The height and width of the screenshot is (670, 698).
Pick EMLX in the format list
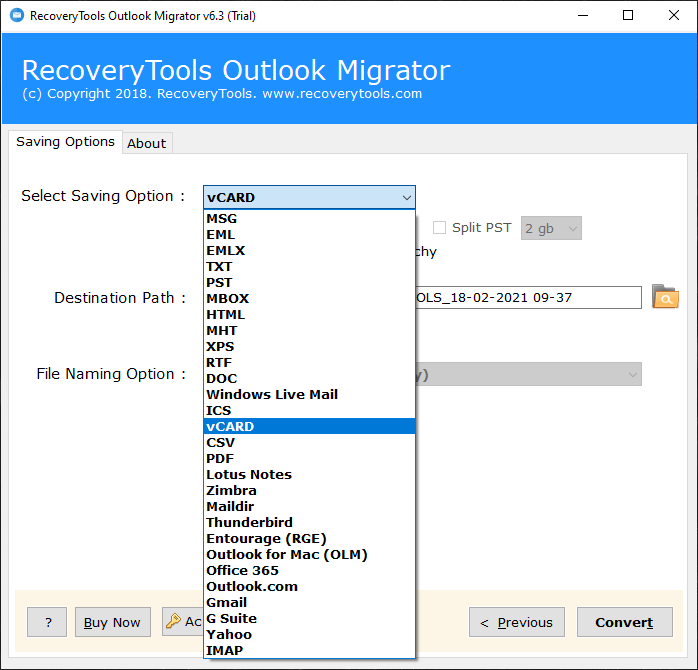309,251
